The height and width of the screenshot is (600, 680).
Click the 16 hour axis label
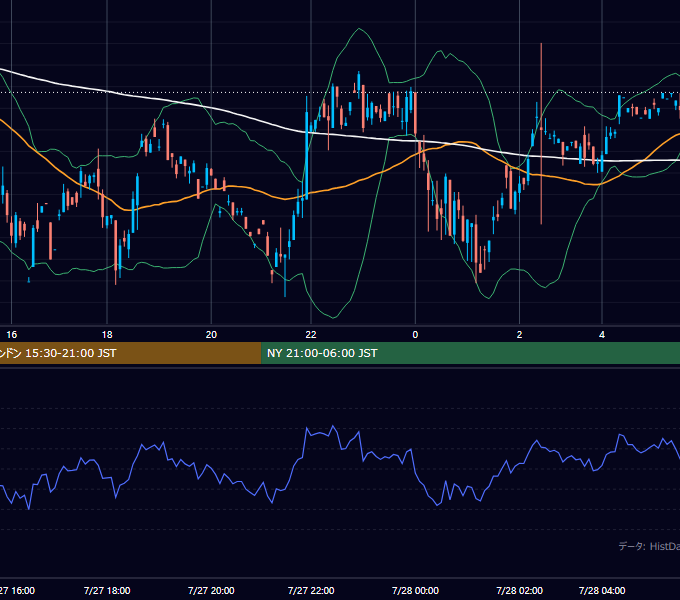[12, 335]
